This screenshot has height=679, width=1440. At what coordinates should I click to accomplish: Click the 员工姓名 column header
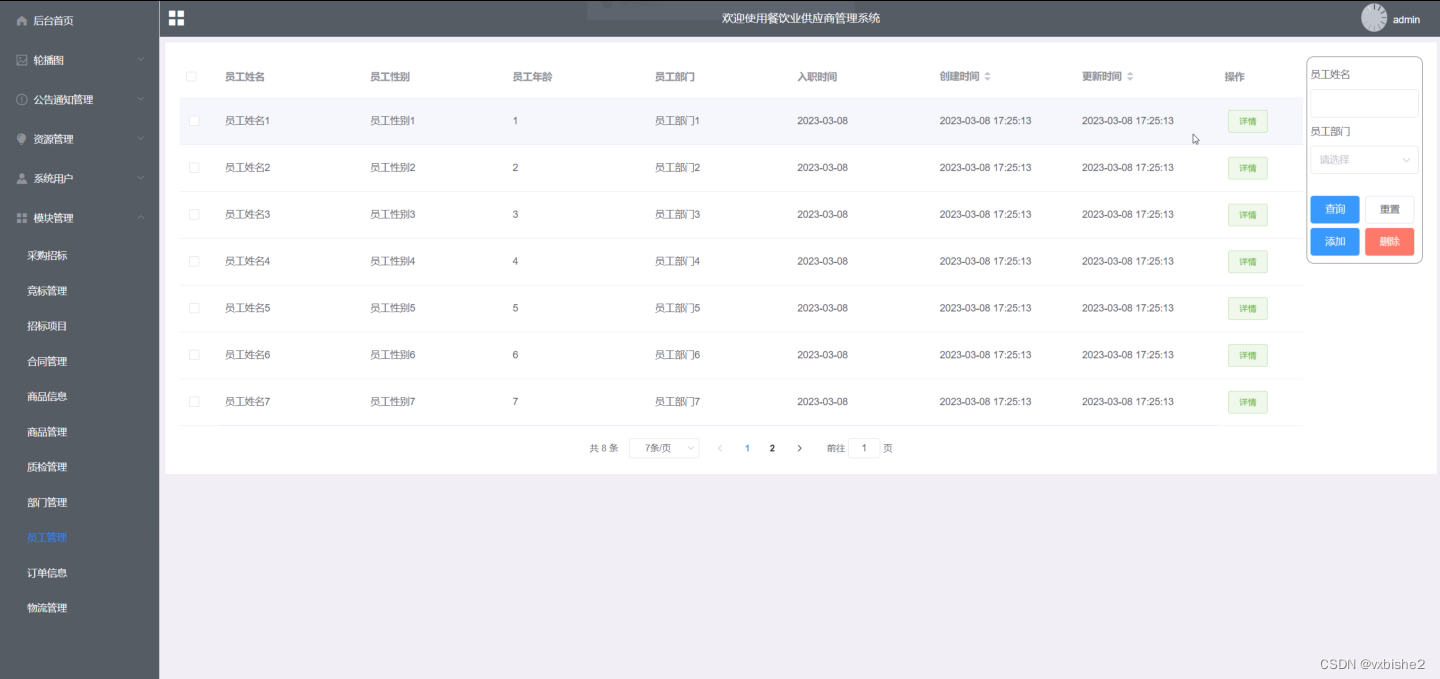245,77
